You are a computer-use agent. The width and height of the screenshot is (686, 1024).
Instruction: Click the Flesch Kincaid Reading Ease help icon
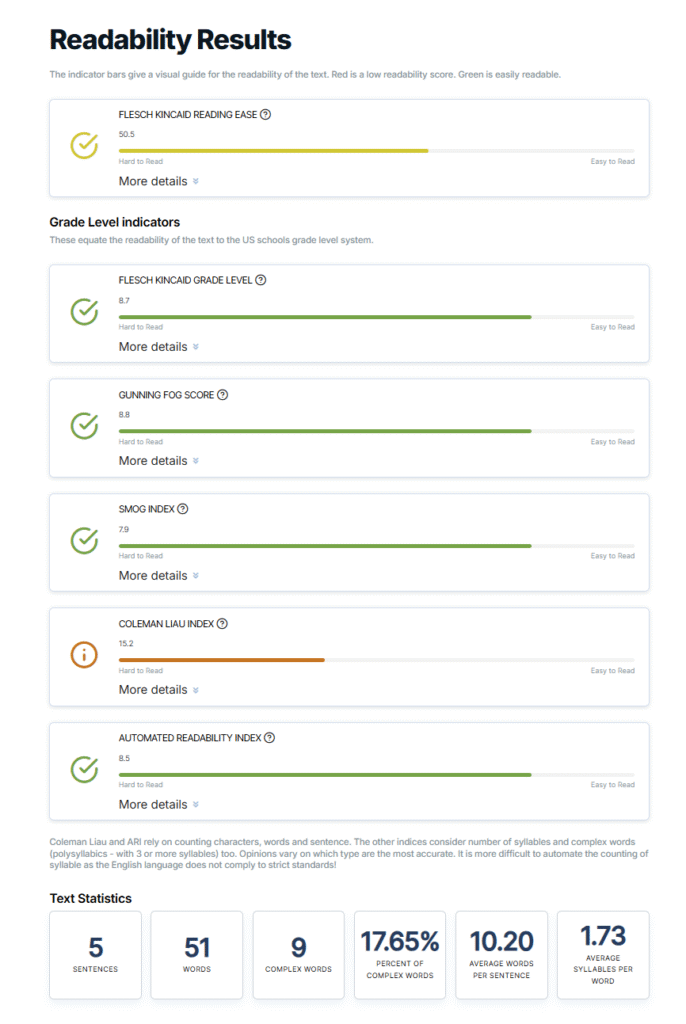coord(264,114)
